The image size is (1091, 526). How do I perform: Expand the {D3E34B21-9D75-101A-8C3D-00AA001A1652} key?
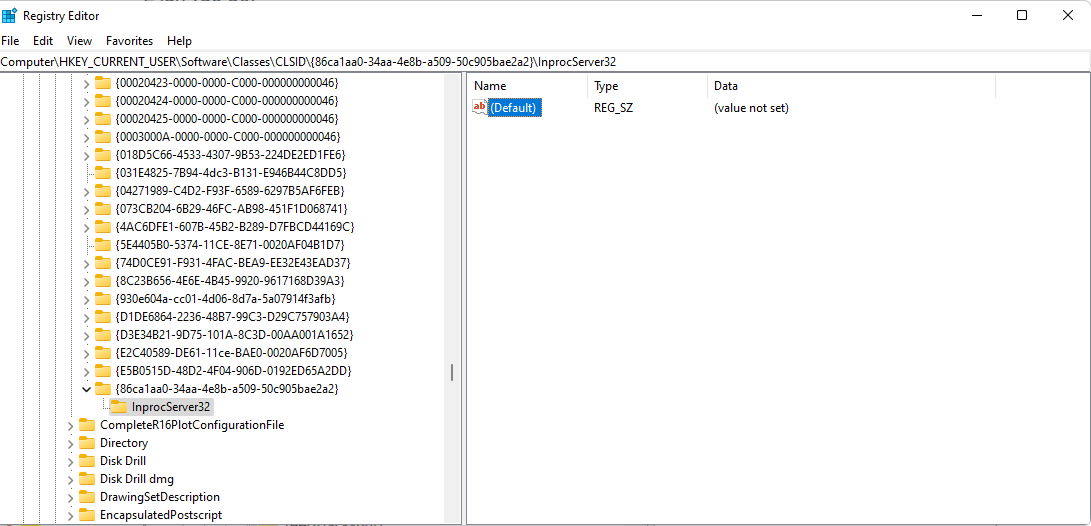[86, 335]
